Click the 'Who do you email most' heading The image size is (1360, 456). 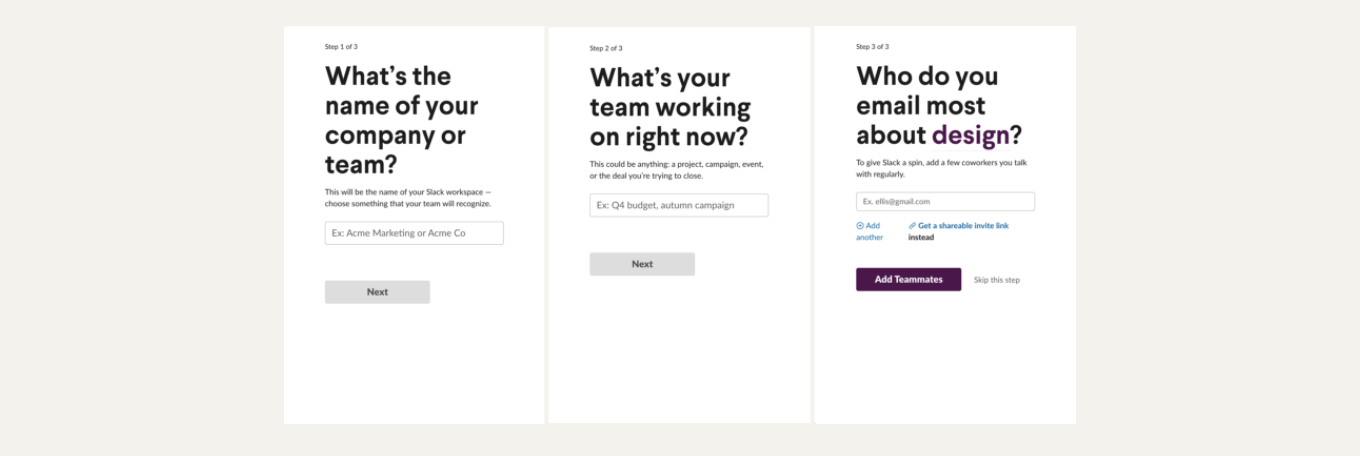939,106
